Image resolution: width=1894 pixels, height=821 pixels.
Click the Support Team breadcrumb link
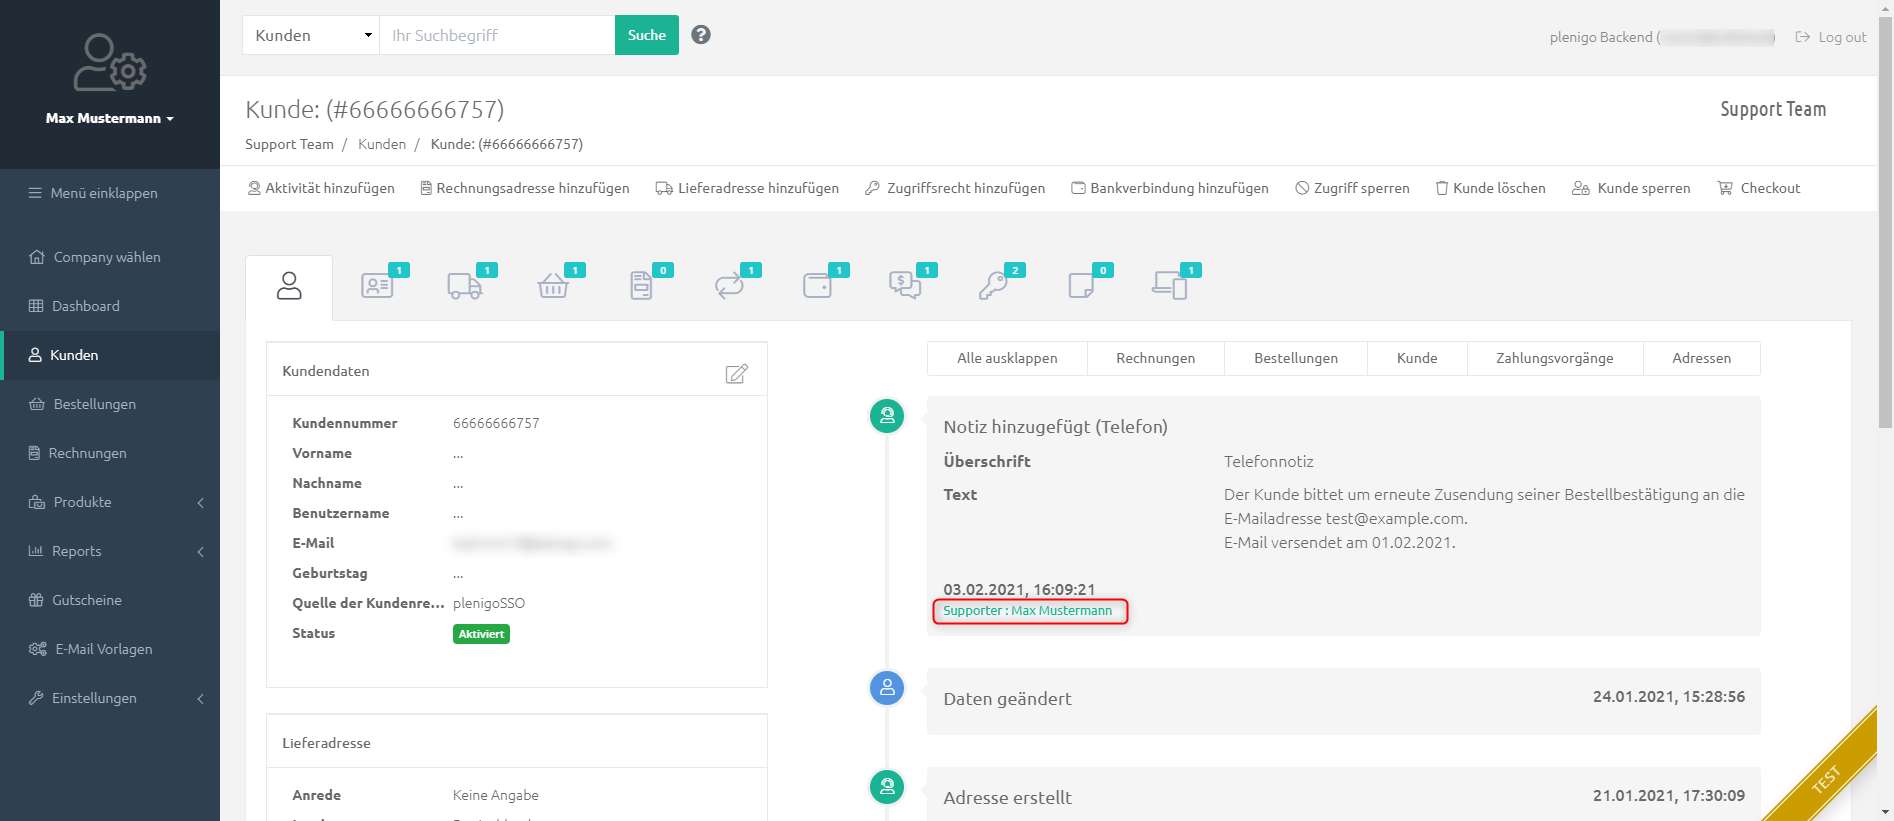click(289, 144)
